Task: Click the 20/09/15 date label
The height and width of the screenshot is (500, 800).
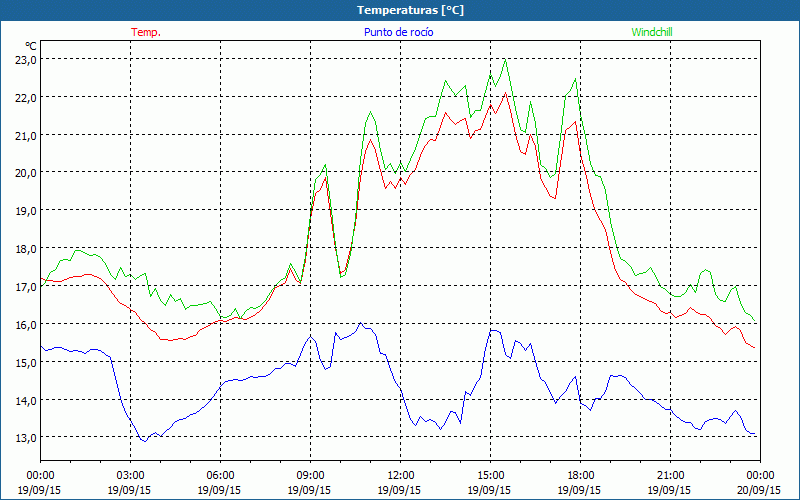Action: tap(759, 490)
